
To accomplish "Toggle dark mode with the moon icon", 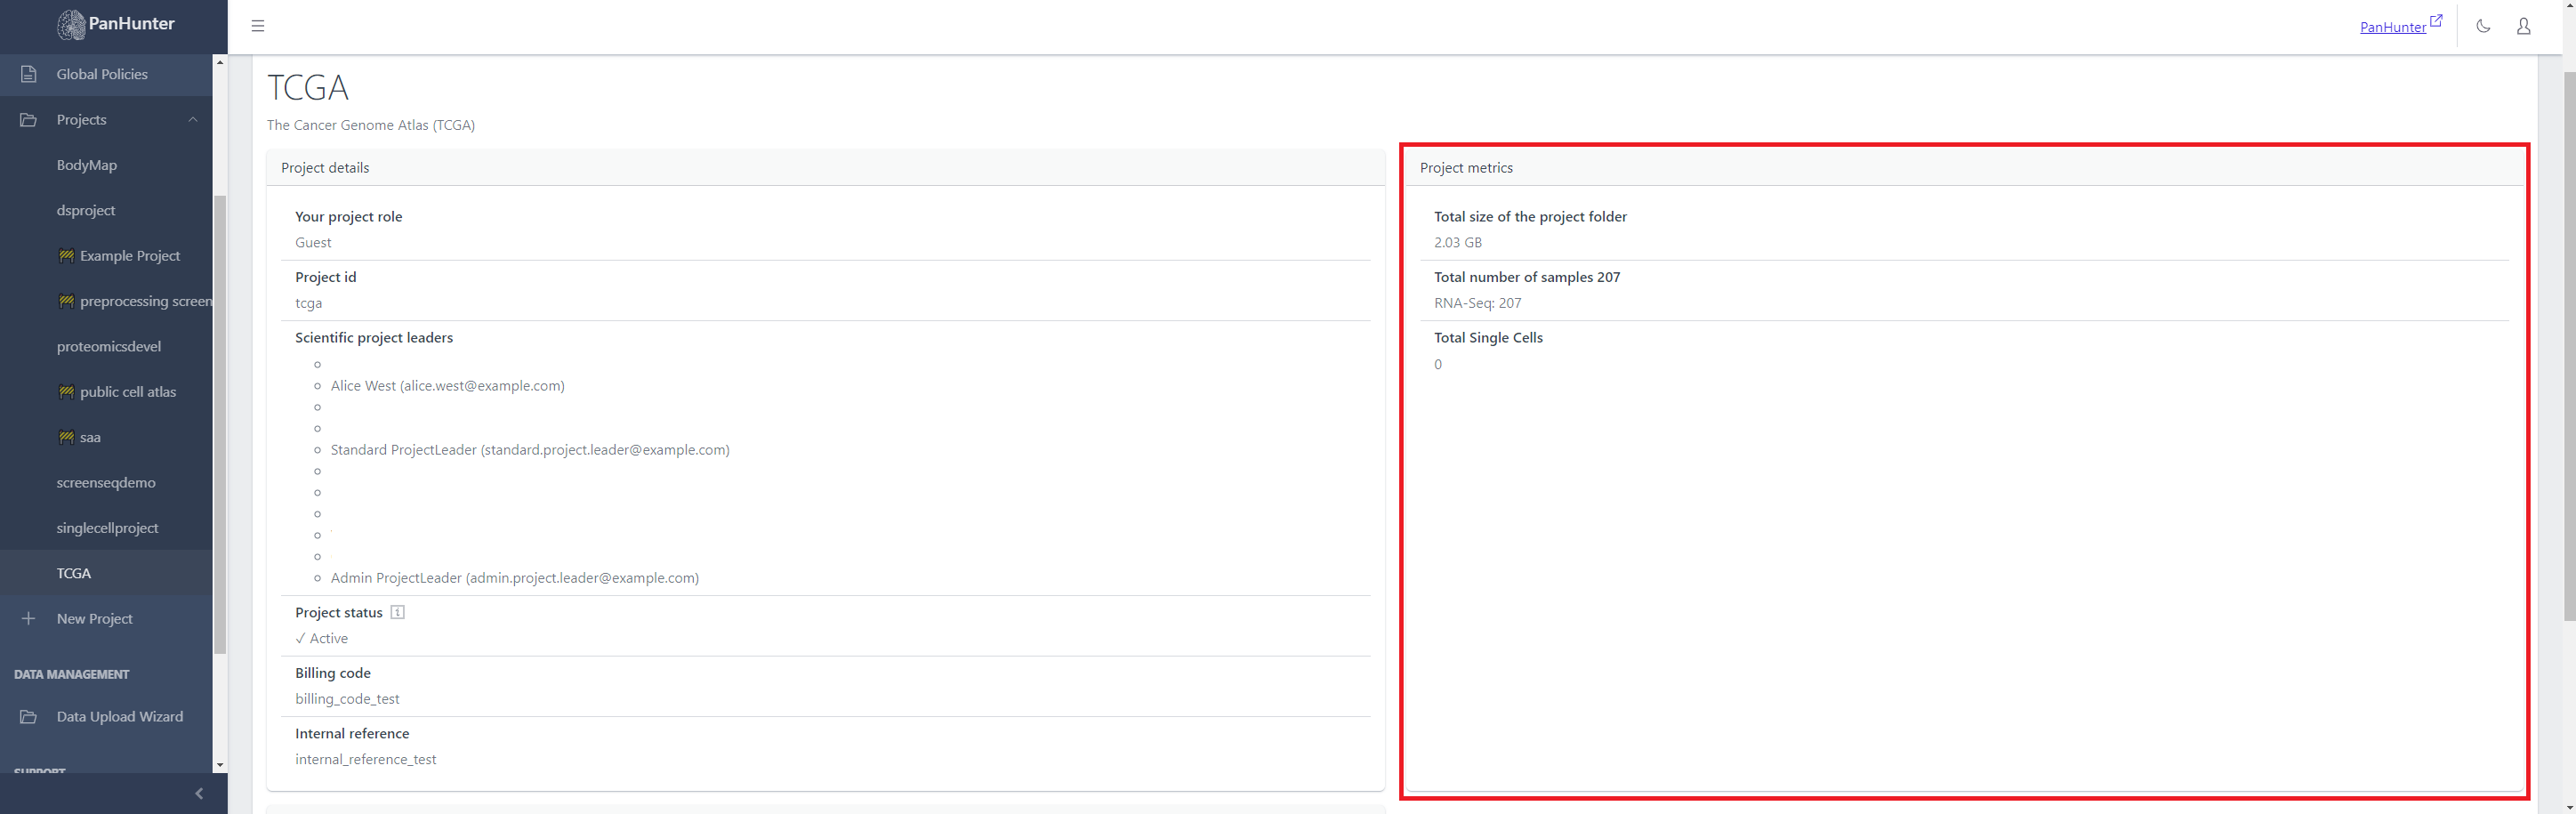I will point(2483,26).
